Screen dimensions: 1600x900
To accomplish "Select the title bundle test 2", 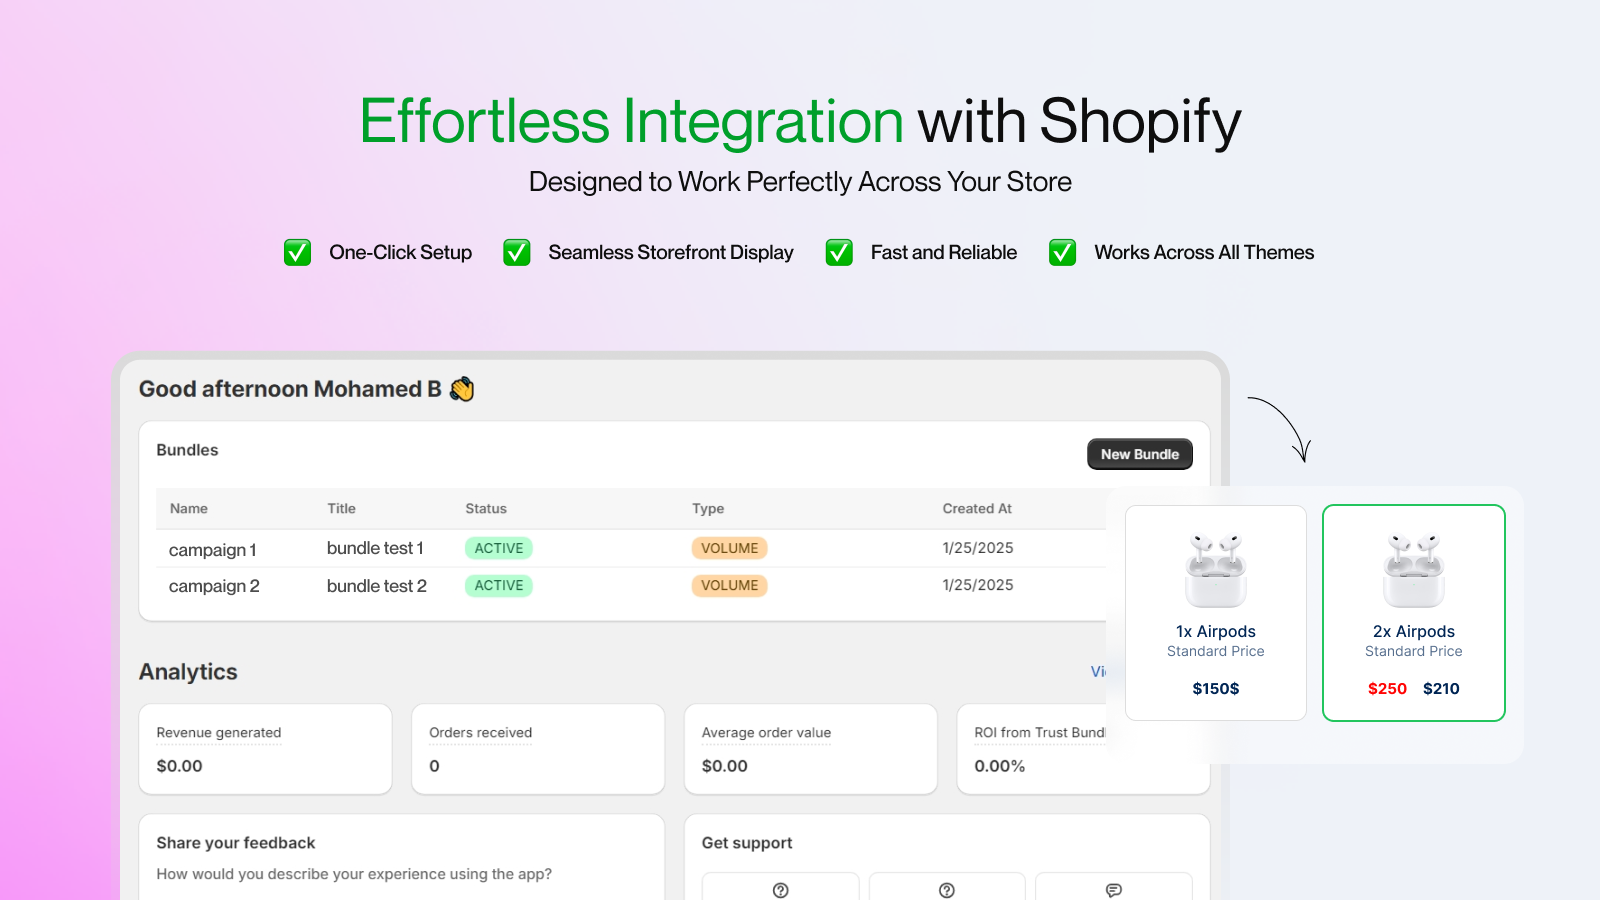I will [x=377, y=586].
